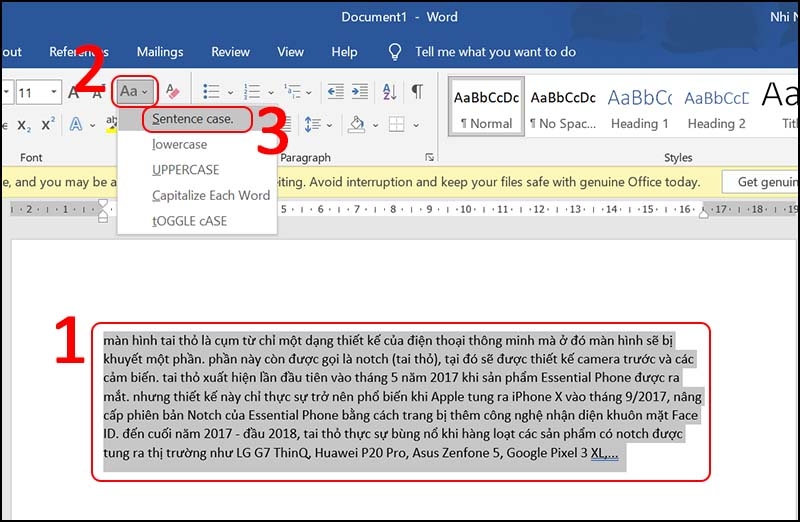Viewport: 800px width, 522px height.
Task: Toggle Subscript formatting
Action: click(x=23, y=125)
